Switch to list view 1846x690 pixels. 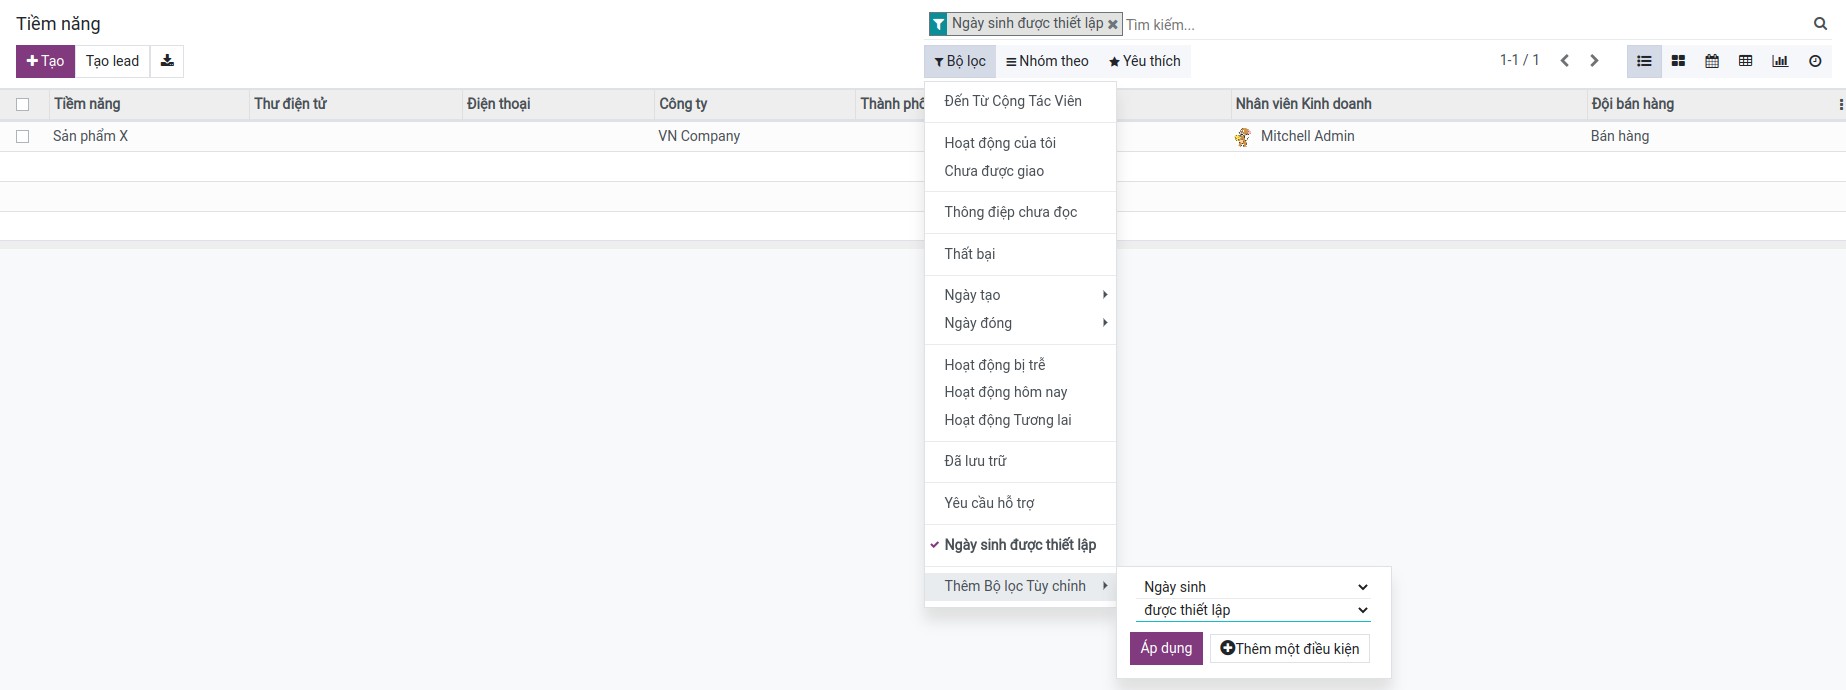(1644, 61)
